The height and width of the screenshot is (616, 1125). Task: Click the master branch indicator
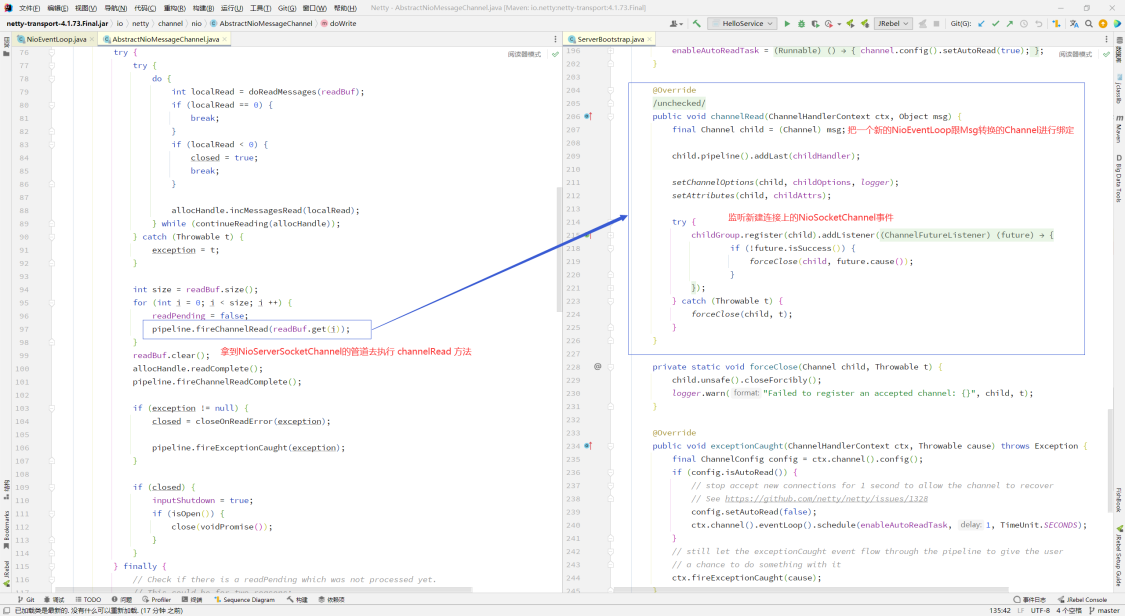click(1104, 611)
